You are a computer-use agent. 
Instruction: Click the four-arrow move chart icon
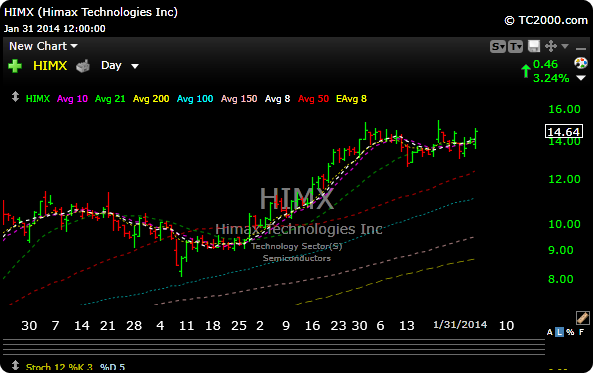[x=551, y=46]
